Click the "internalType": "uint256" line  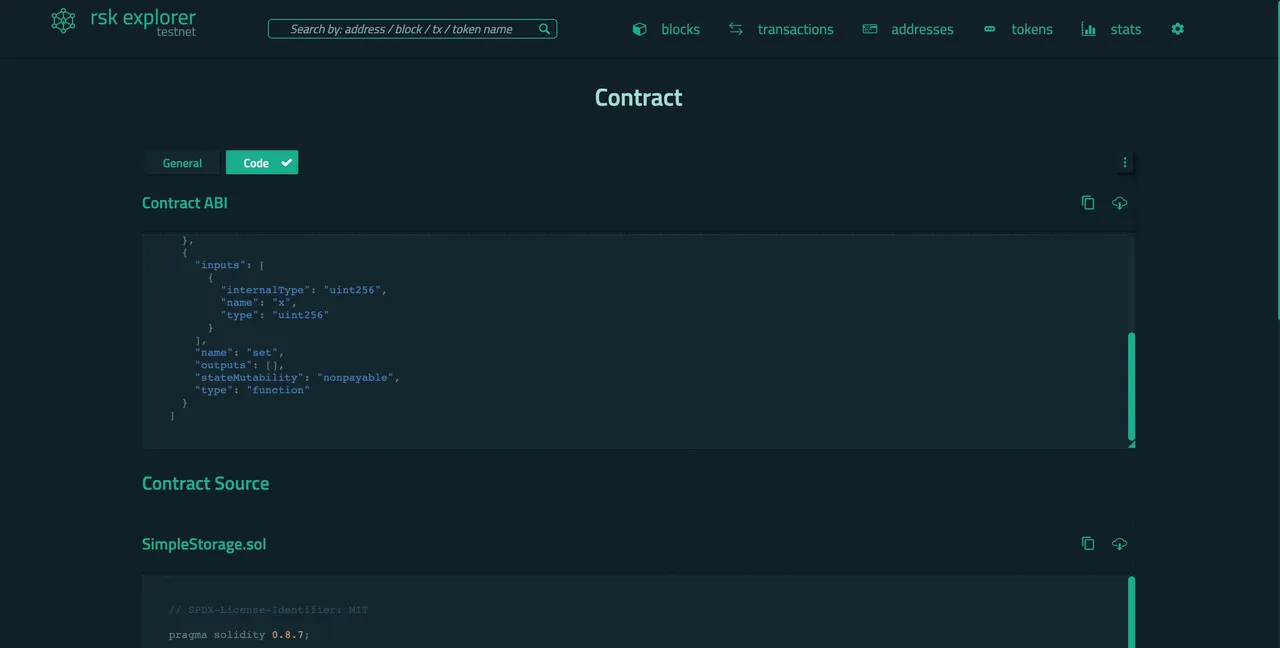(304, 290)
